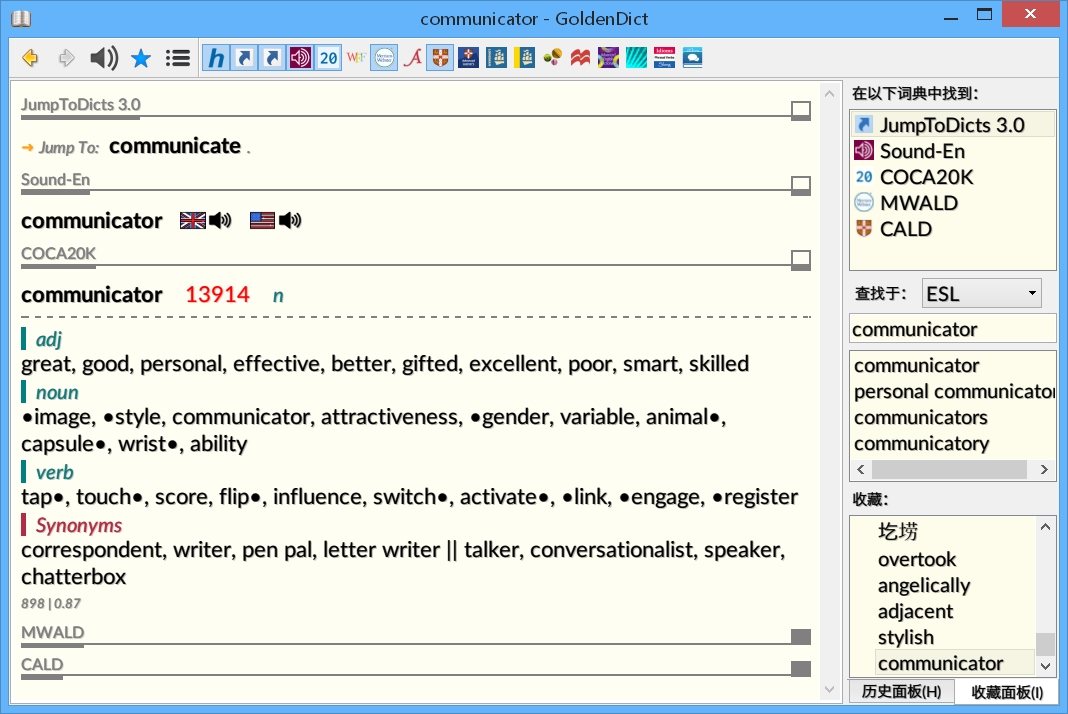Image resolution: width=1068 pixels, height=714 pixels.
Task: Toggle the Cambridge shield CALD toolbar icon
Action: point(440,58)
